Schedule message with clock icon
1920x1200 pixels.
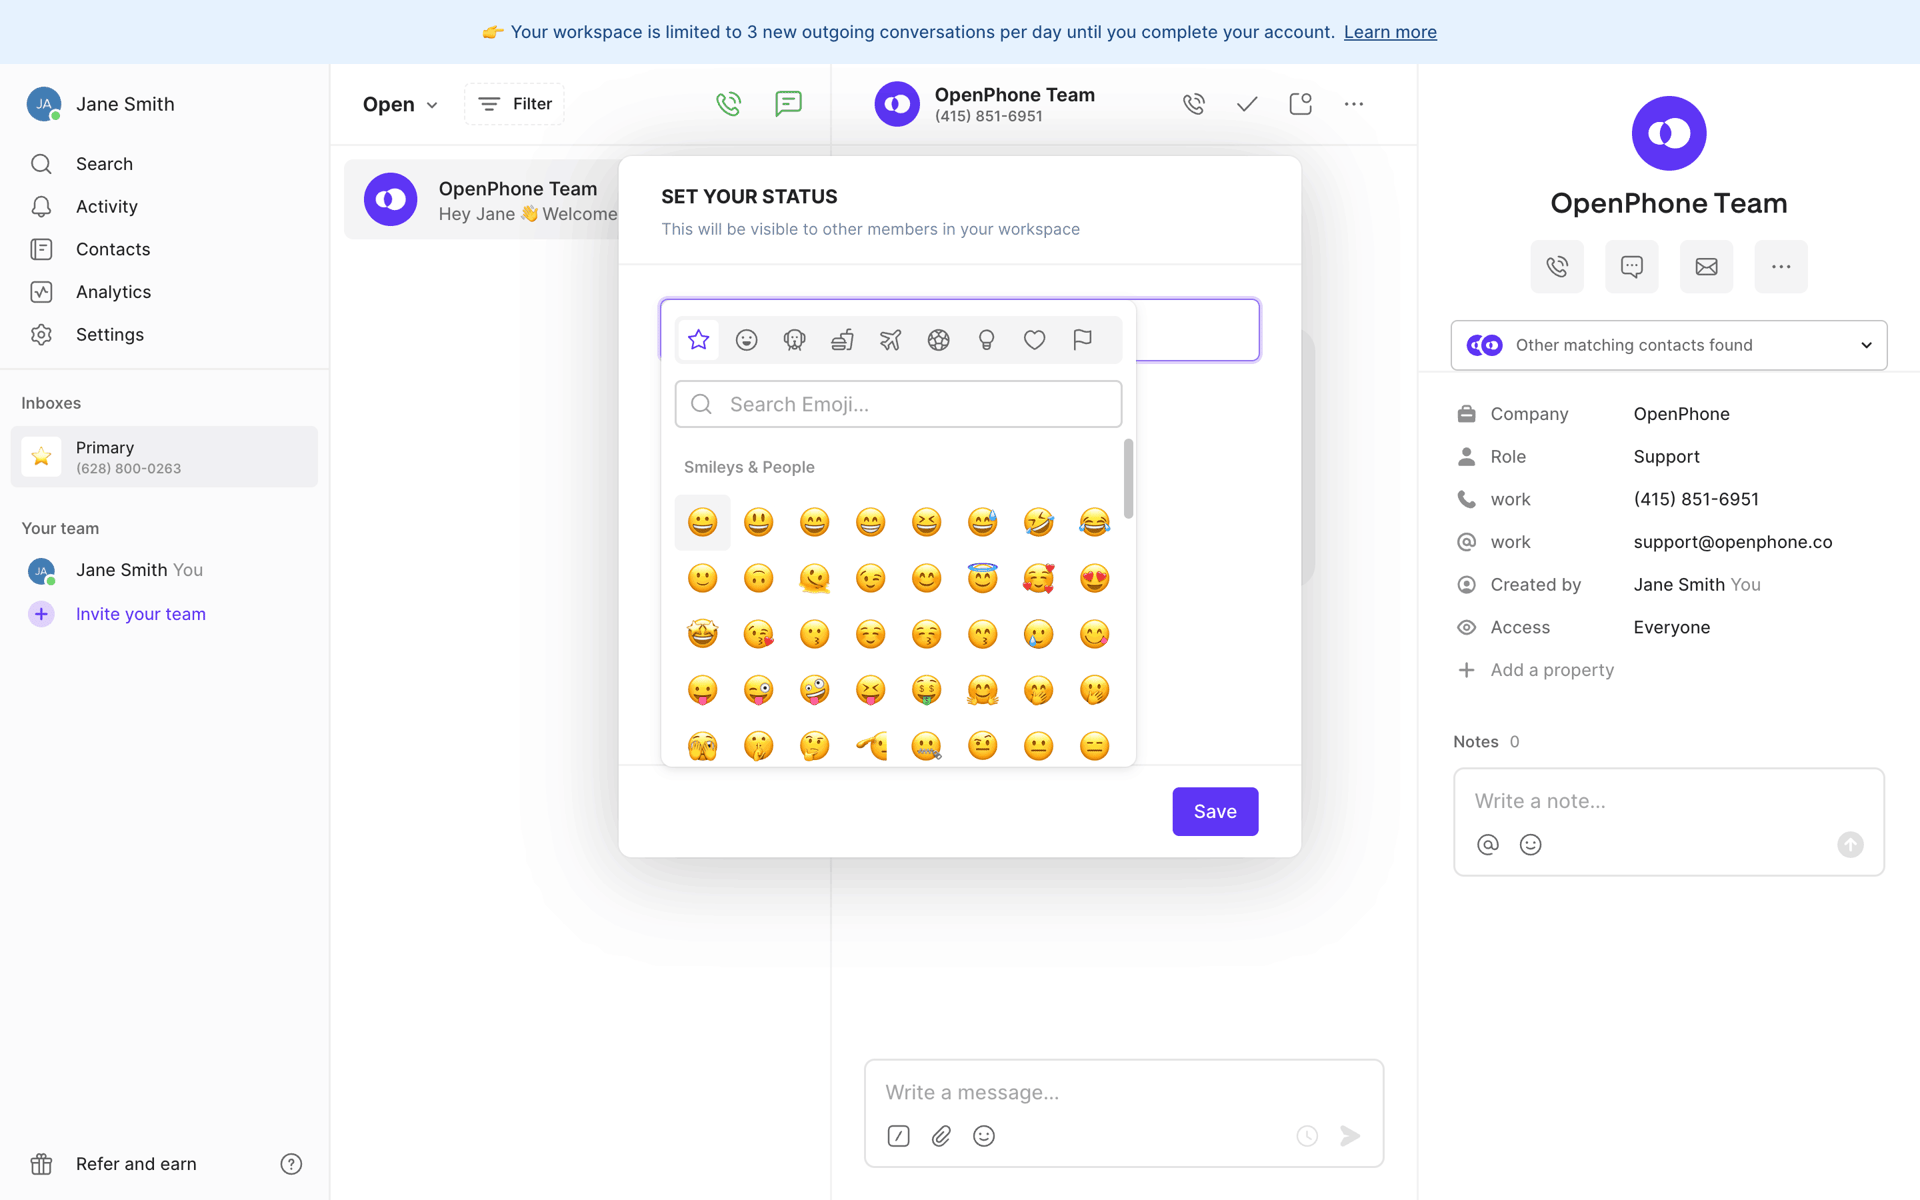[x=1307, y=1136]
